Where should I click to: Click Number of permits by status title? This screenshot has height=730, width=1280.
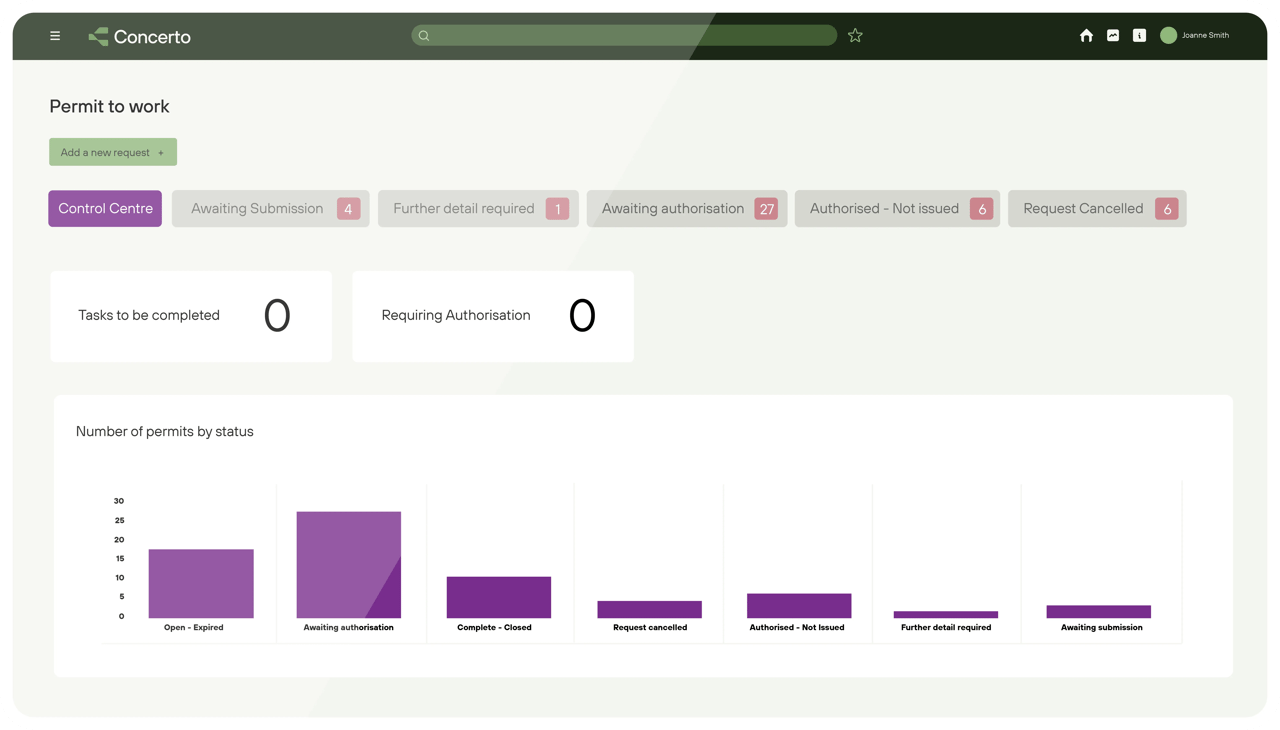pos(165,432)
